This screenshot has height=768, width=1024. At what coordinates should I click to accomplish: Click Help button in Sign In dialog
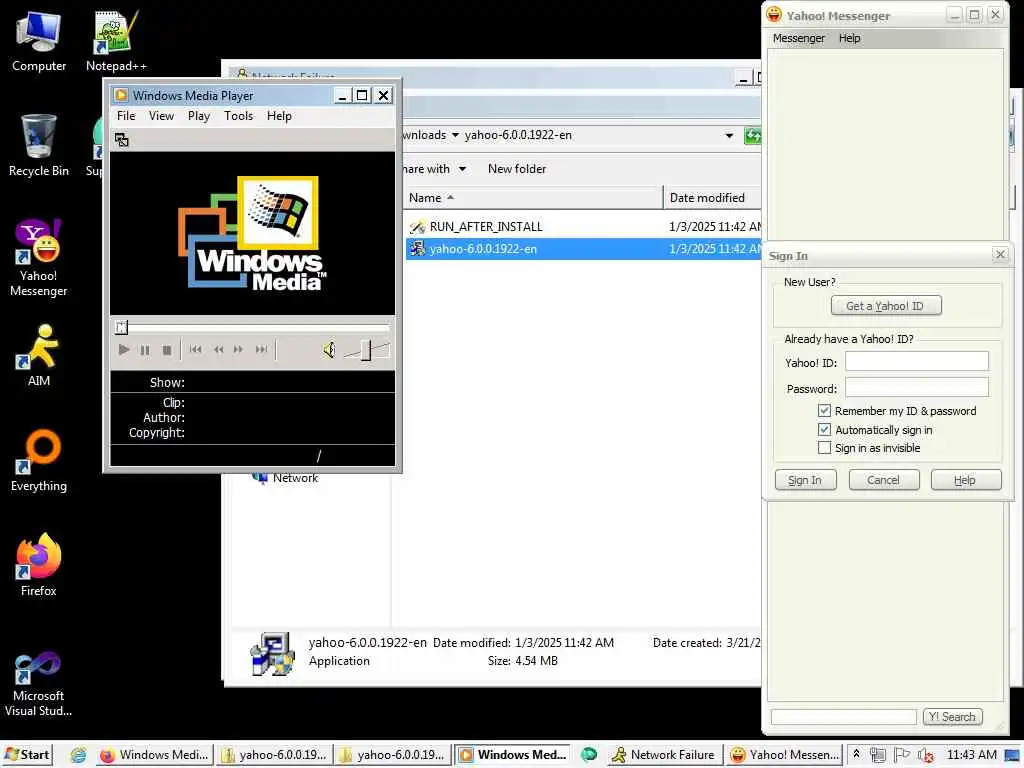(x=965, y=480)
